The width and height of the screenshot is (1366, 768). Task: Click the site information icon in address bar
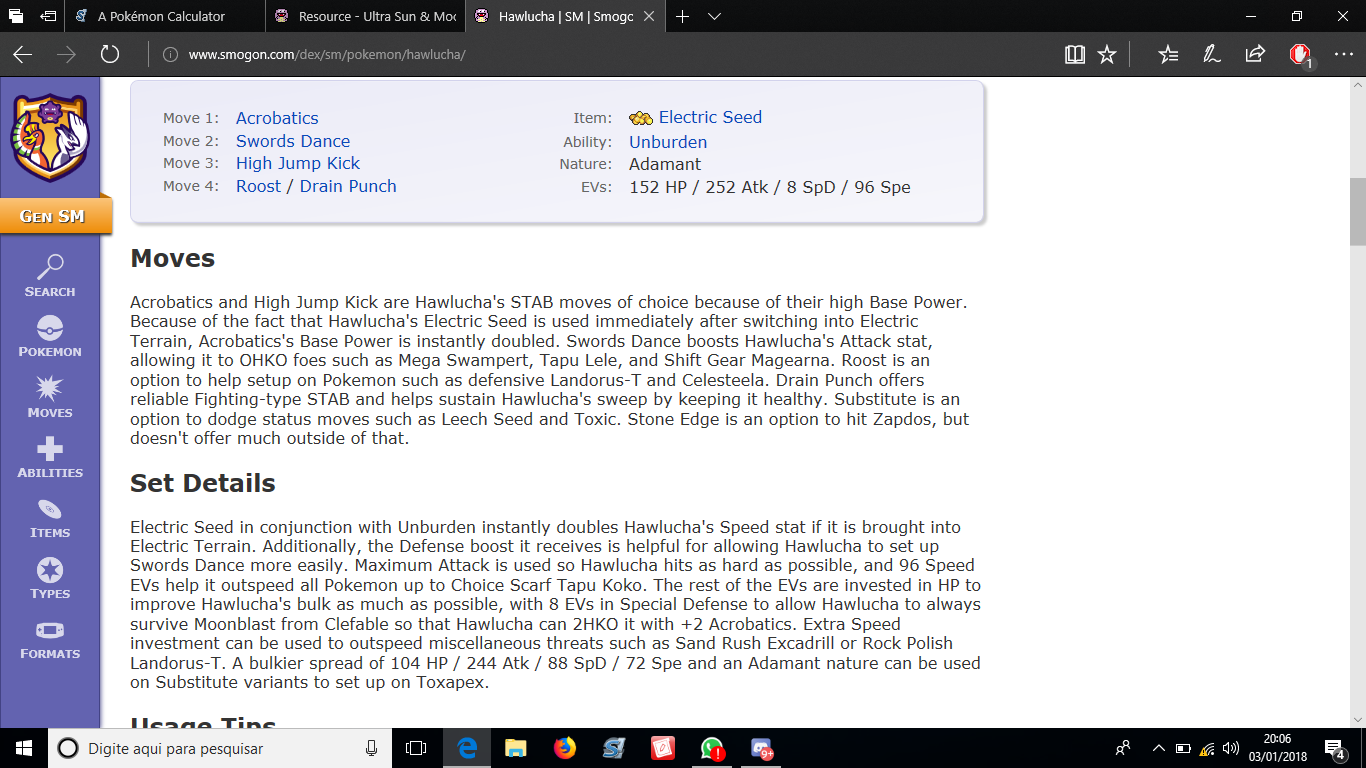click(x=170, y=54)
